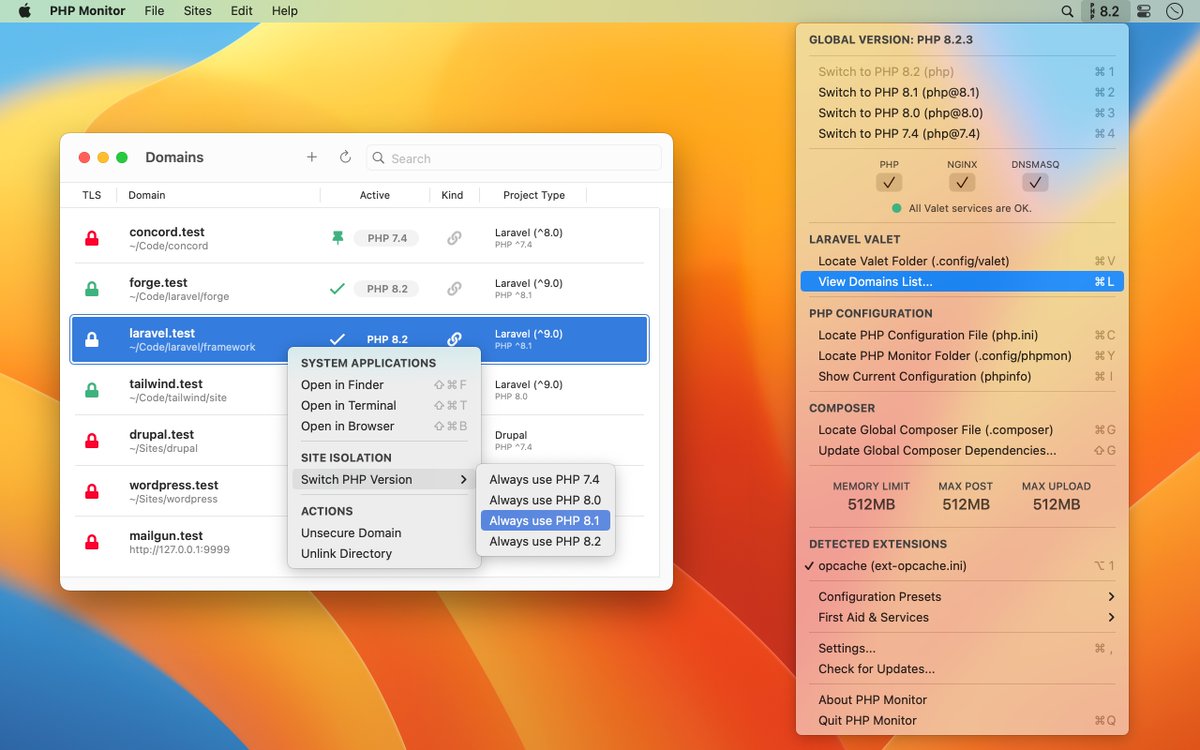Screen dimensions: 1200x750
Task: Toggle the PHP service checkbox
Action: coord(888,183)
